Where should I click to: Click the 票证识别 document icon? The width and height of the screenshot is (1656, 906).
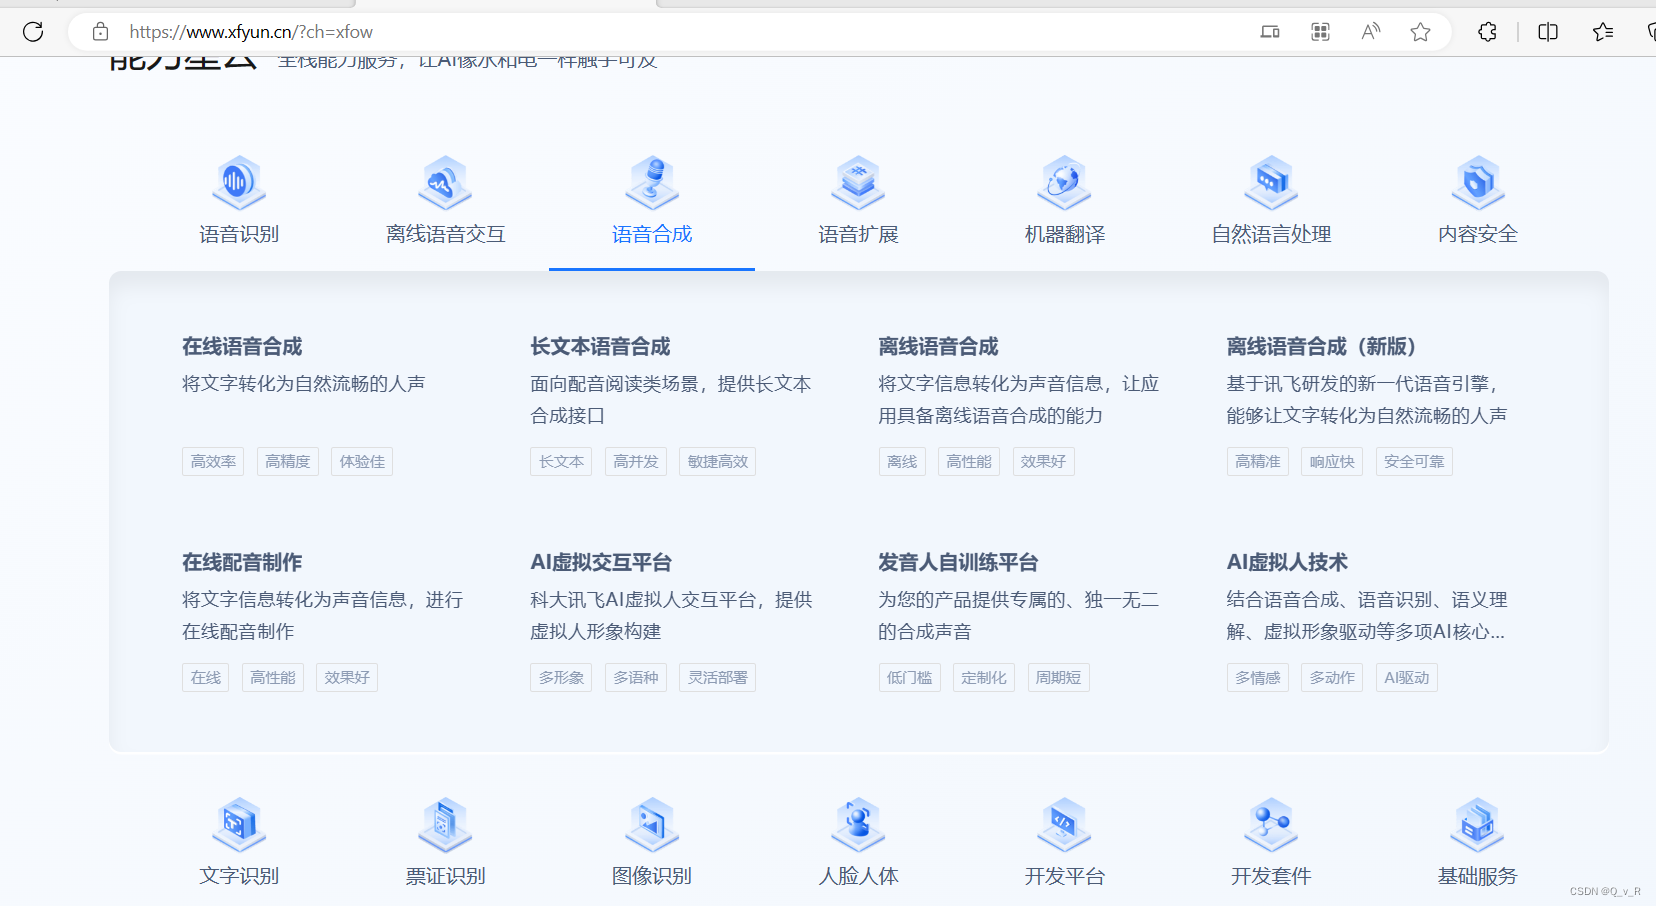point(444,825)
